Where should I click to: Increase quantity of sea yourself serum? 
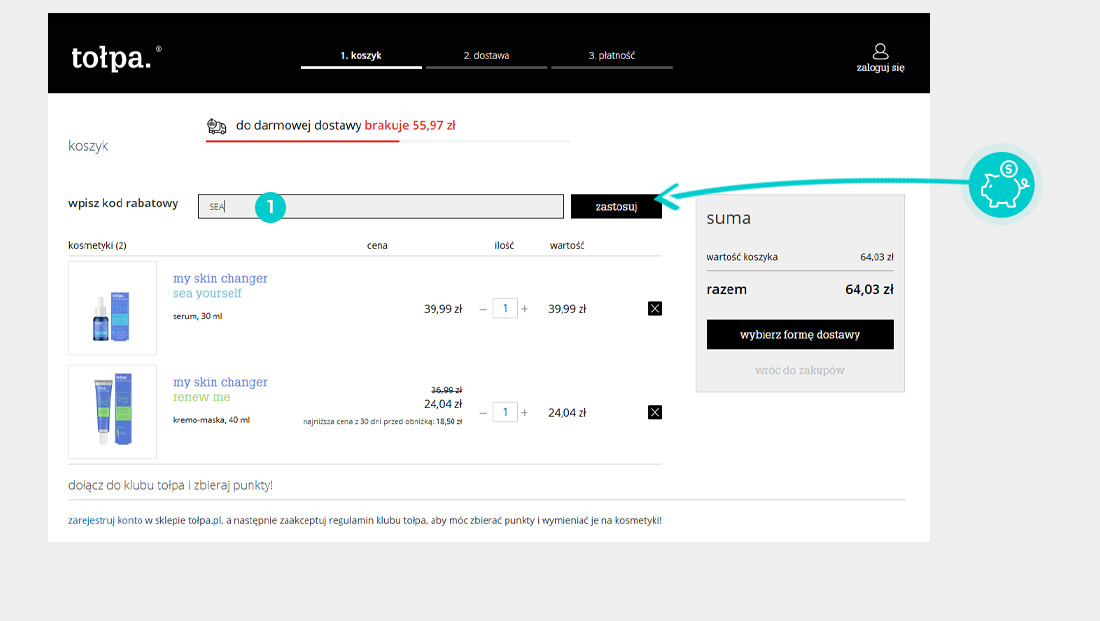click(x=525, y=309)
